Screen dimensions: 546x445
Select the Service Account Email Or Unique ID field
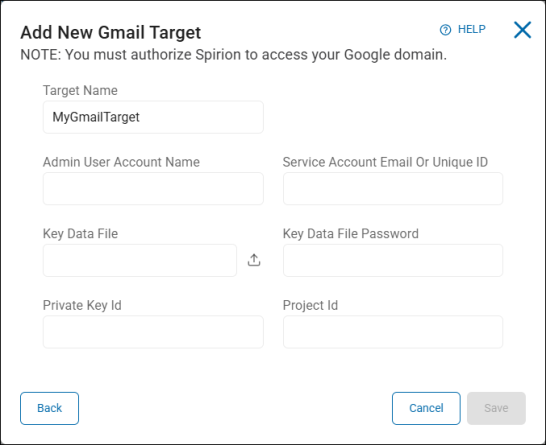pos(393,188)
